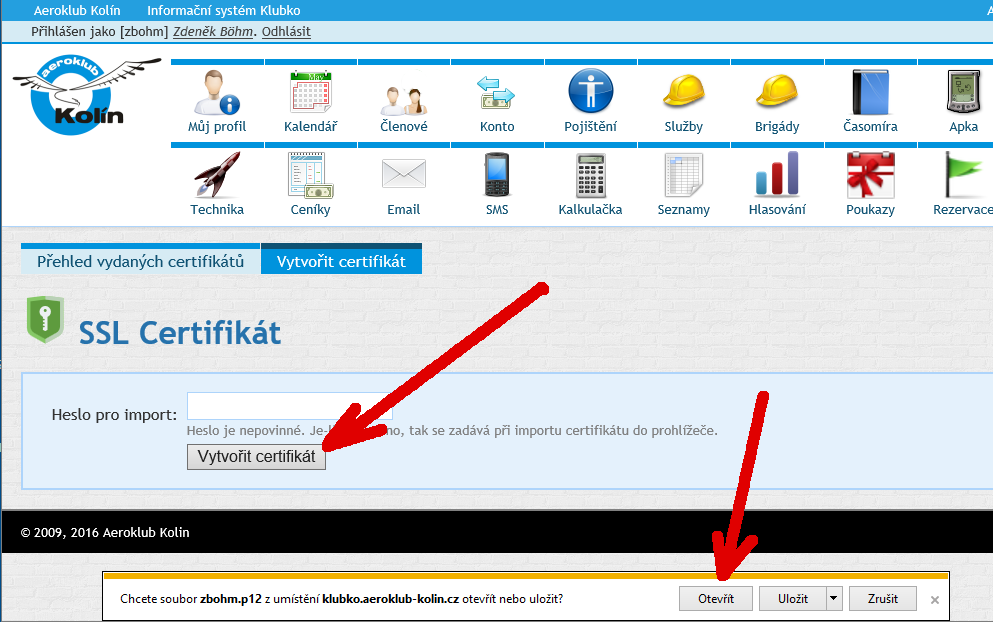993x622 pixels.
Task: Click the Odhlásit logout link
Action: pos(286,32)
